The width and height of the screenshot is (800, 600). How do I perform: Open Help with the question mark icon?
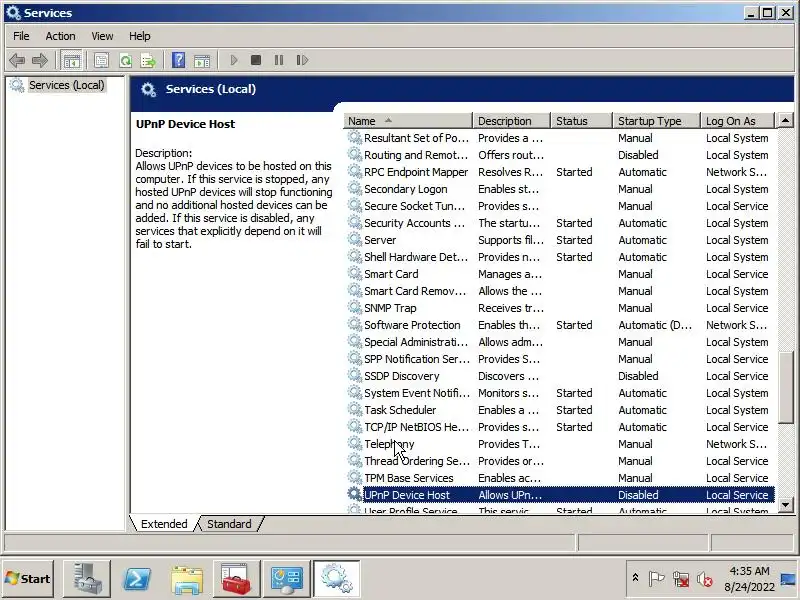point(178,60)
